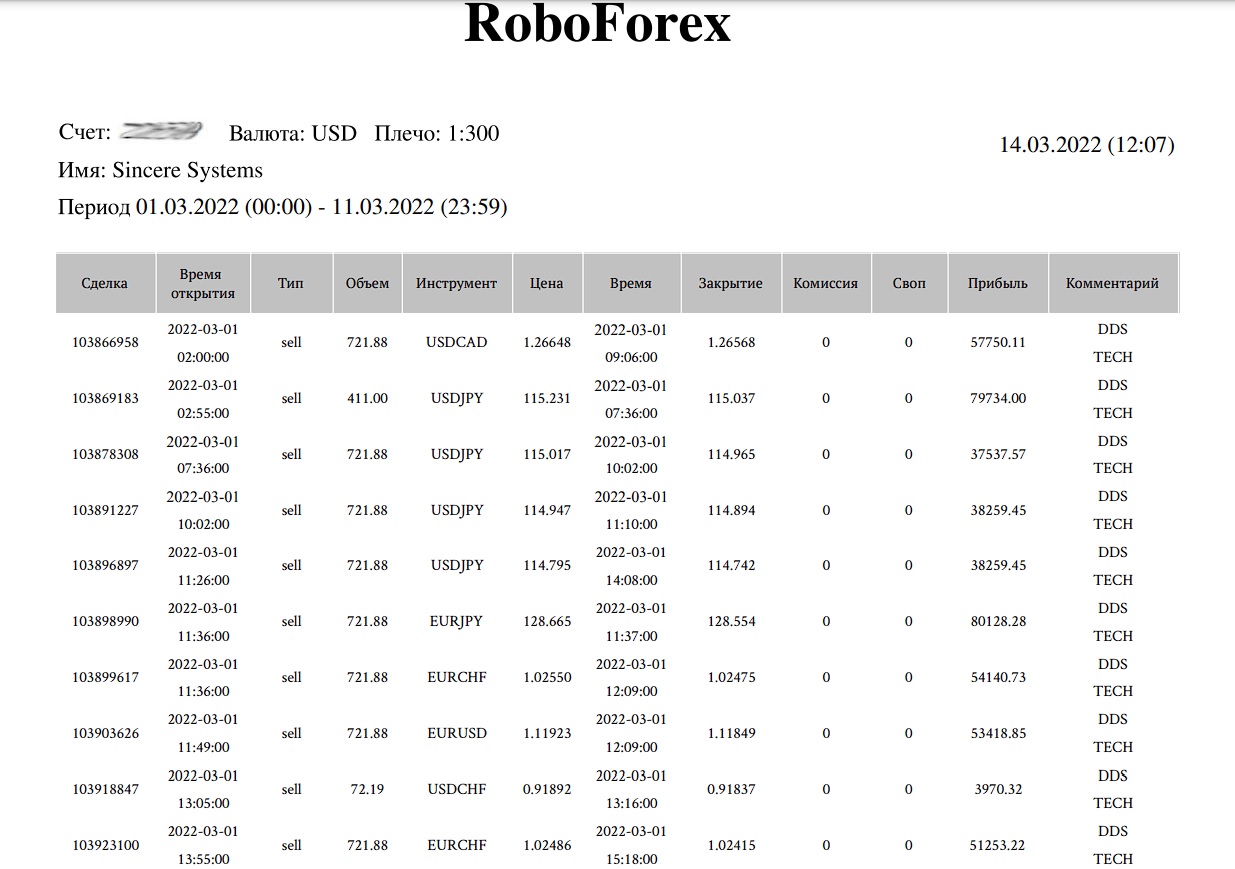Click the USDCAD instrument cell
The height and width of the screenshot is (869, 1235).
coord(456,343)
